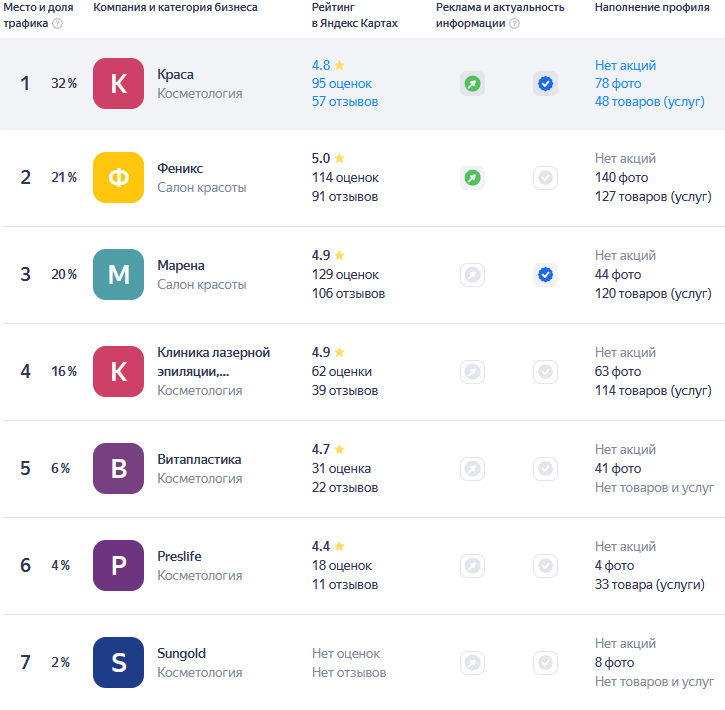
Task: Click '22 отзывов' in Витапластика row
Action: coord(345,488)
